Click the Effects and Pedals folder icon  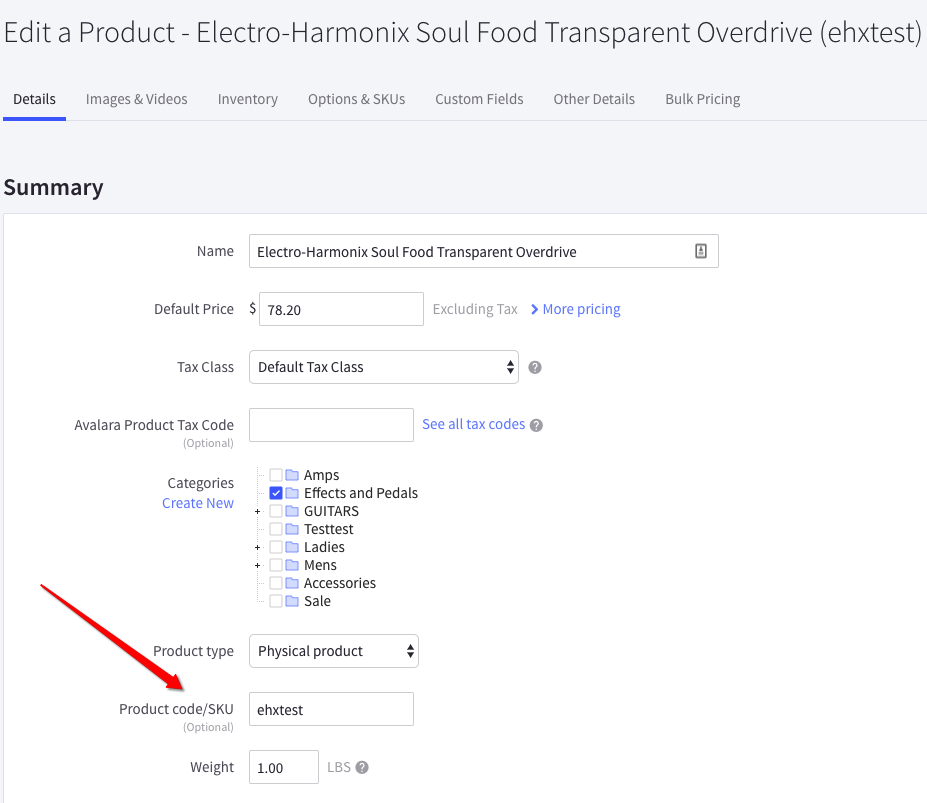[292, 493]
